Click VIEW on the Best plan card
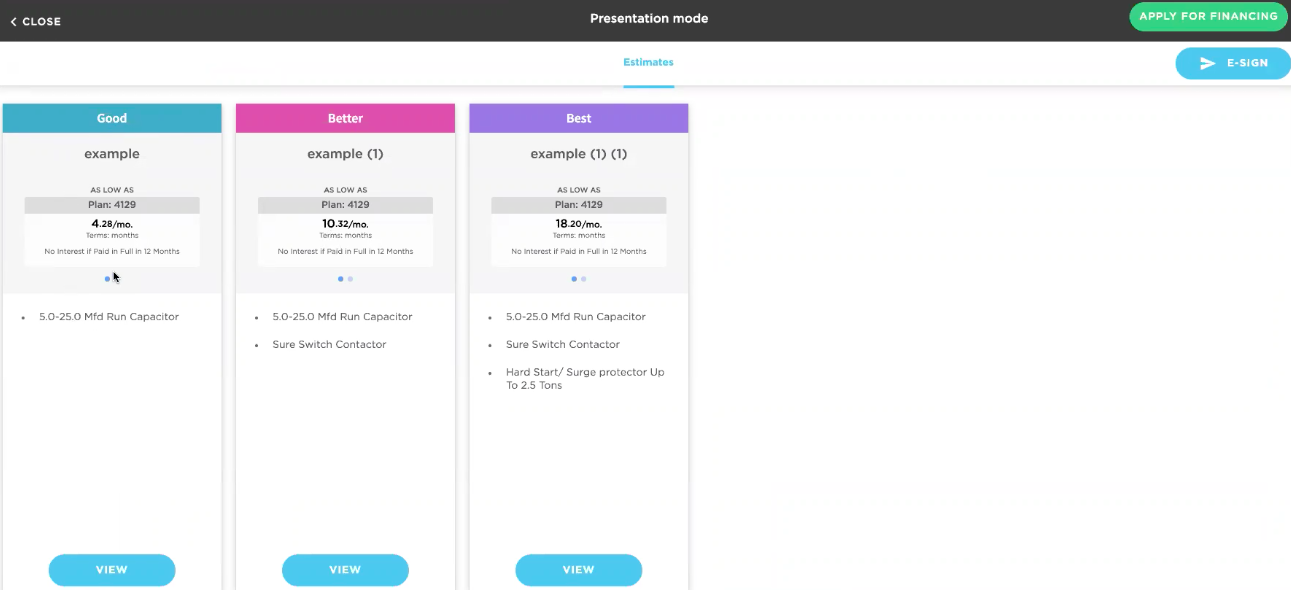Screen dimensions: 1291x590 tap(578, 569)
